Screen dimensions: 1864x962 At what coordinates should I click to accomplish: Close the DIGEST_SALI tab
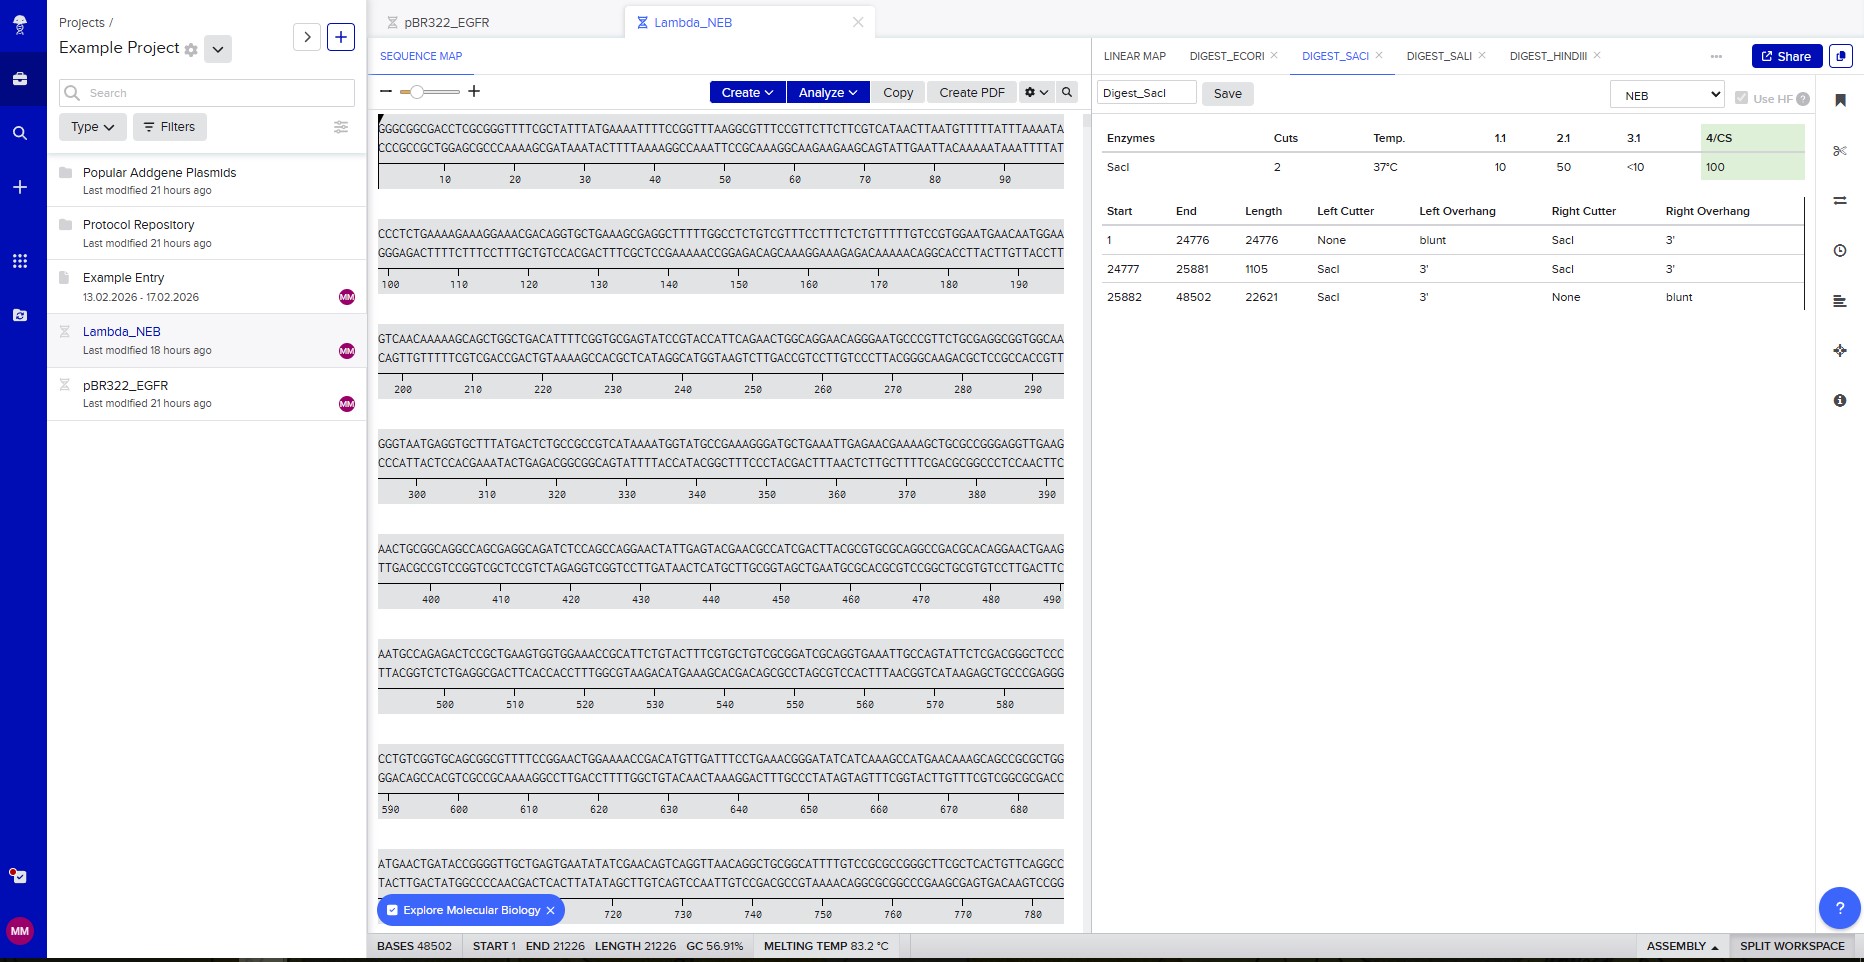point(1482,55)
